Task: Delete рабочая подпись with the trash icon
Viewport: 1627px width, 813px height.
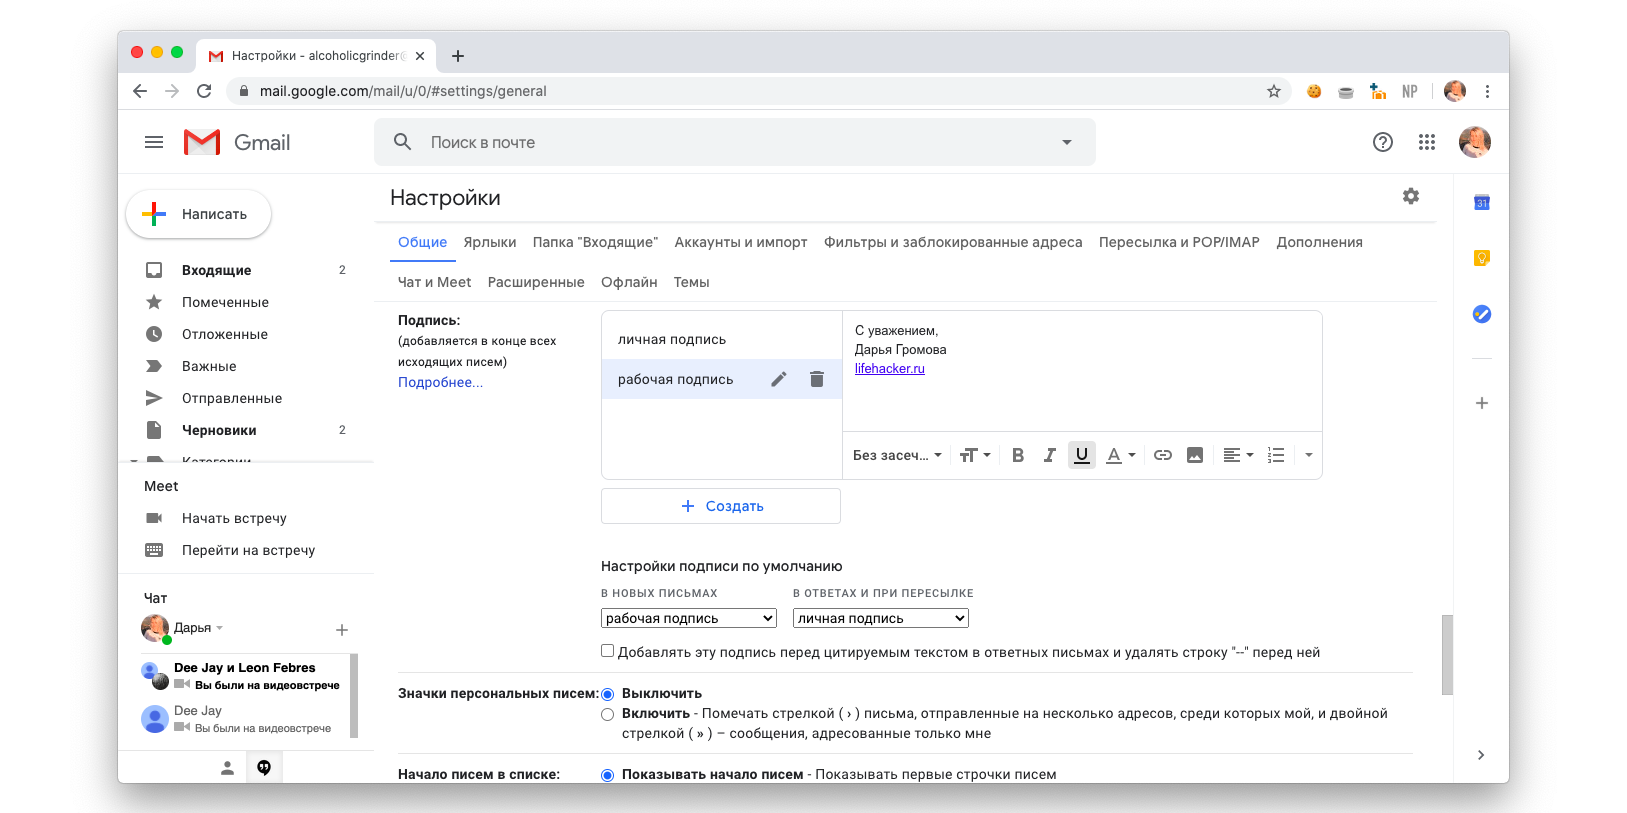Action: (x=817, y=379)
